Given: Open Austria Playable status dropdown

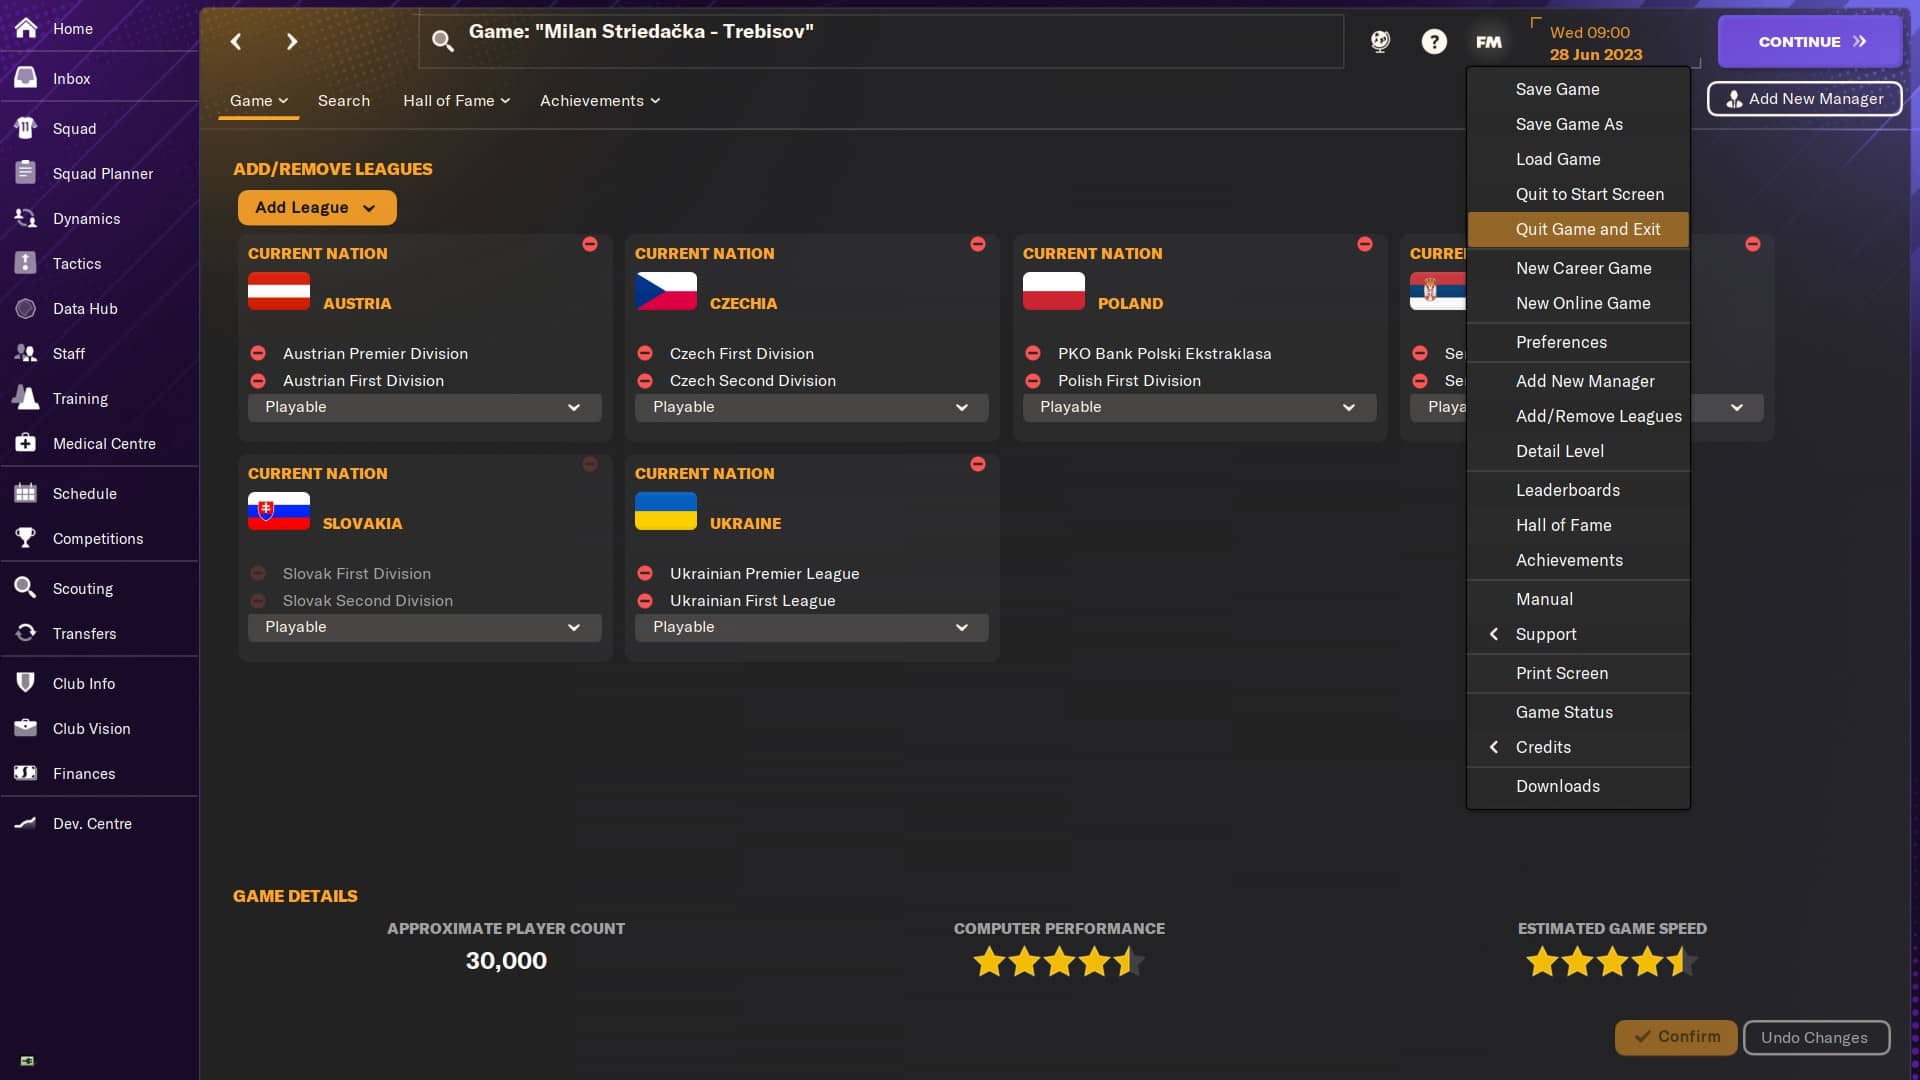Looking at the screenshot, I should pos(425,407).
